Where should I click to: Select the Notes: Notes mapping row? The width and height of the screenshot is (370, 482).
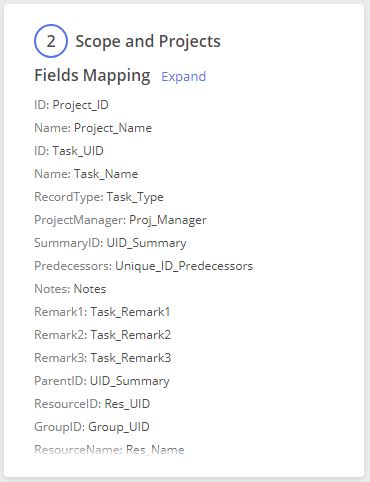click(70, 289)
